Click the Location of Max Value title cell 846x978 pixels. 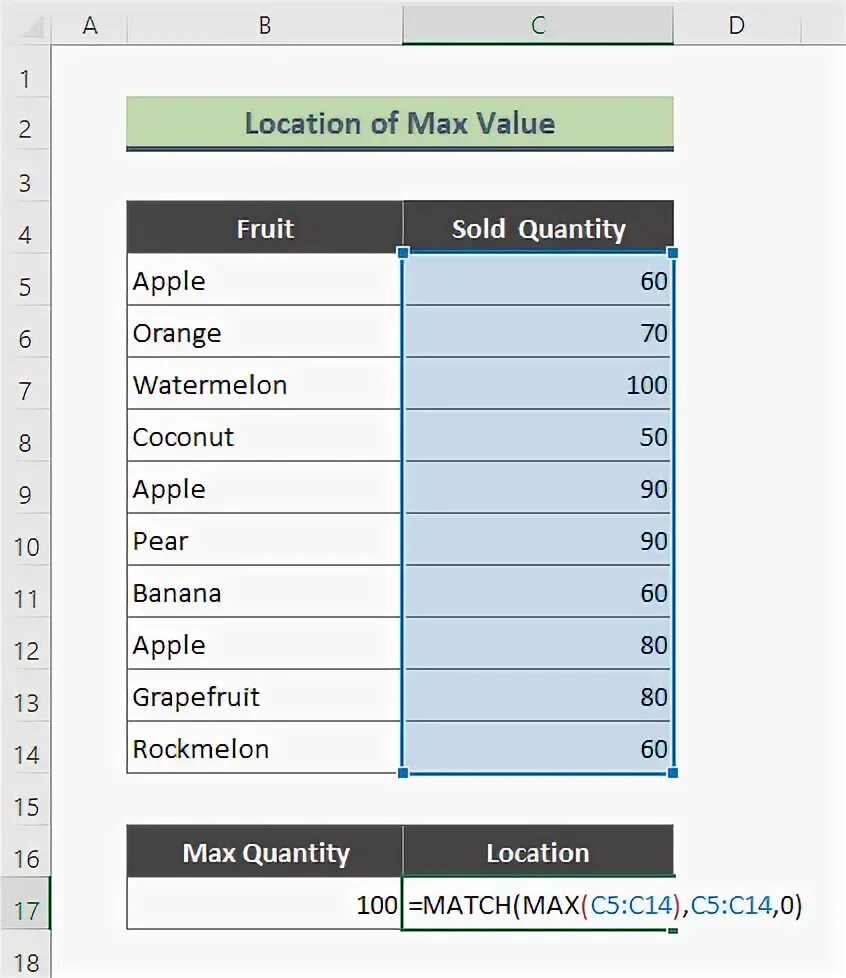(400, 123)
